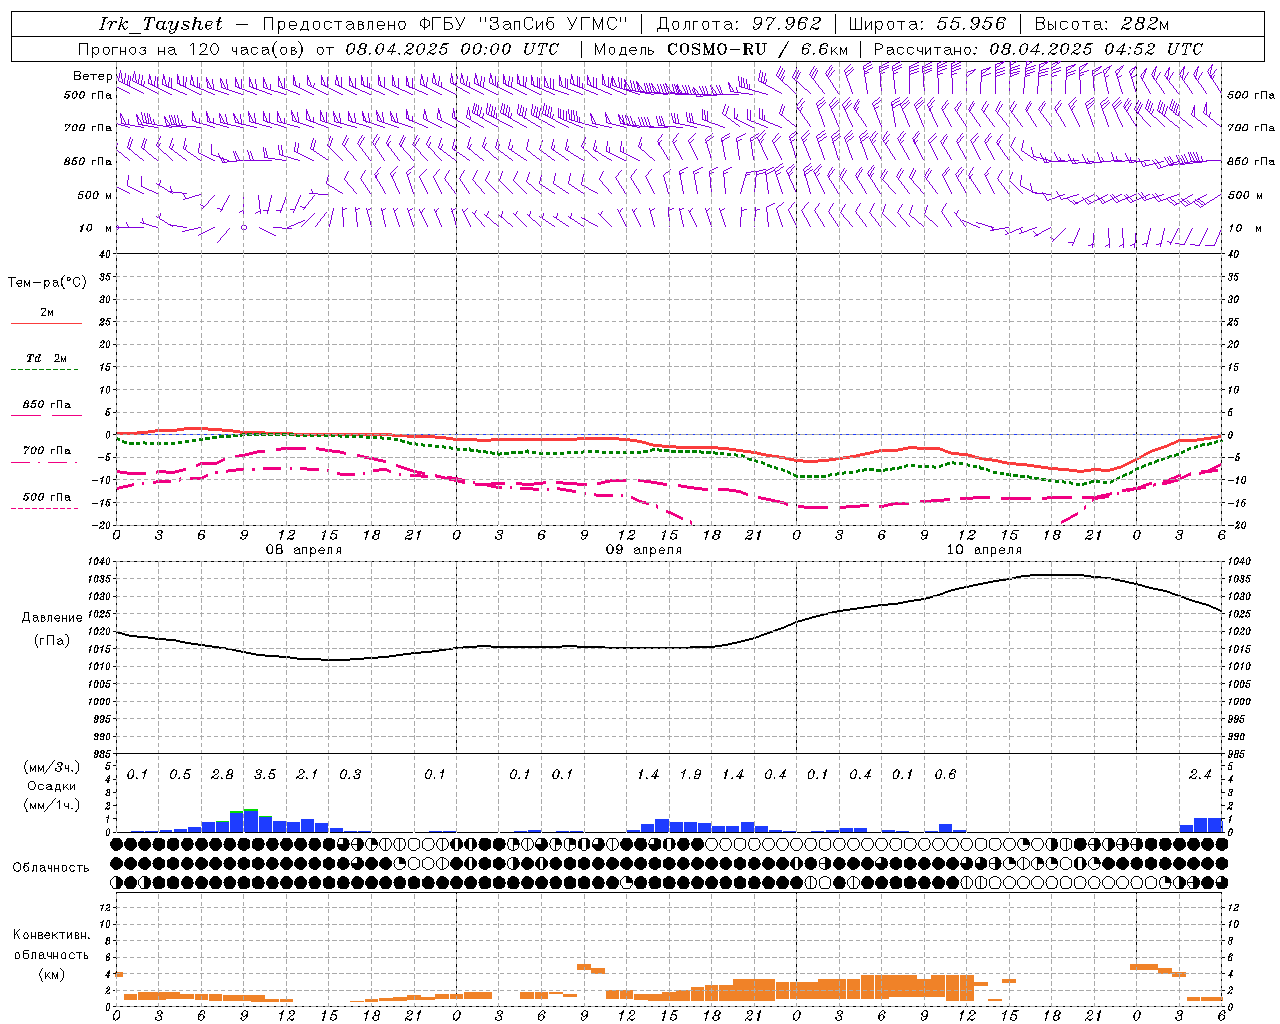Click the 0.6 precipitation total
This screenshot has height=1024, width=1280.
pos(945,775)
